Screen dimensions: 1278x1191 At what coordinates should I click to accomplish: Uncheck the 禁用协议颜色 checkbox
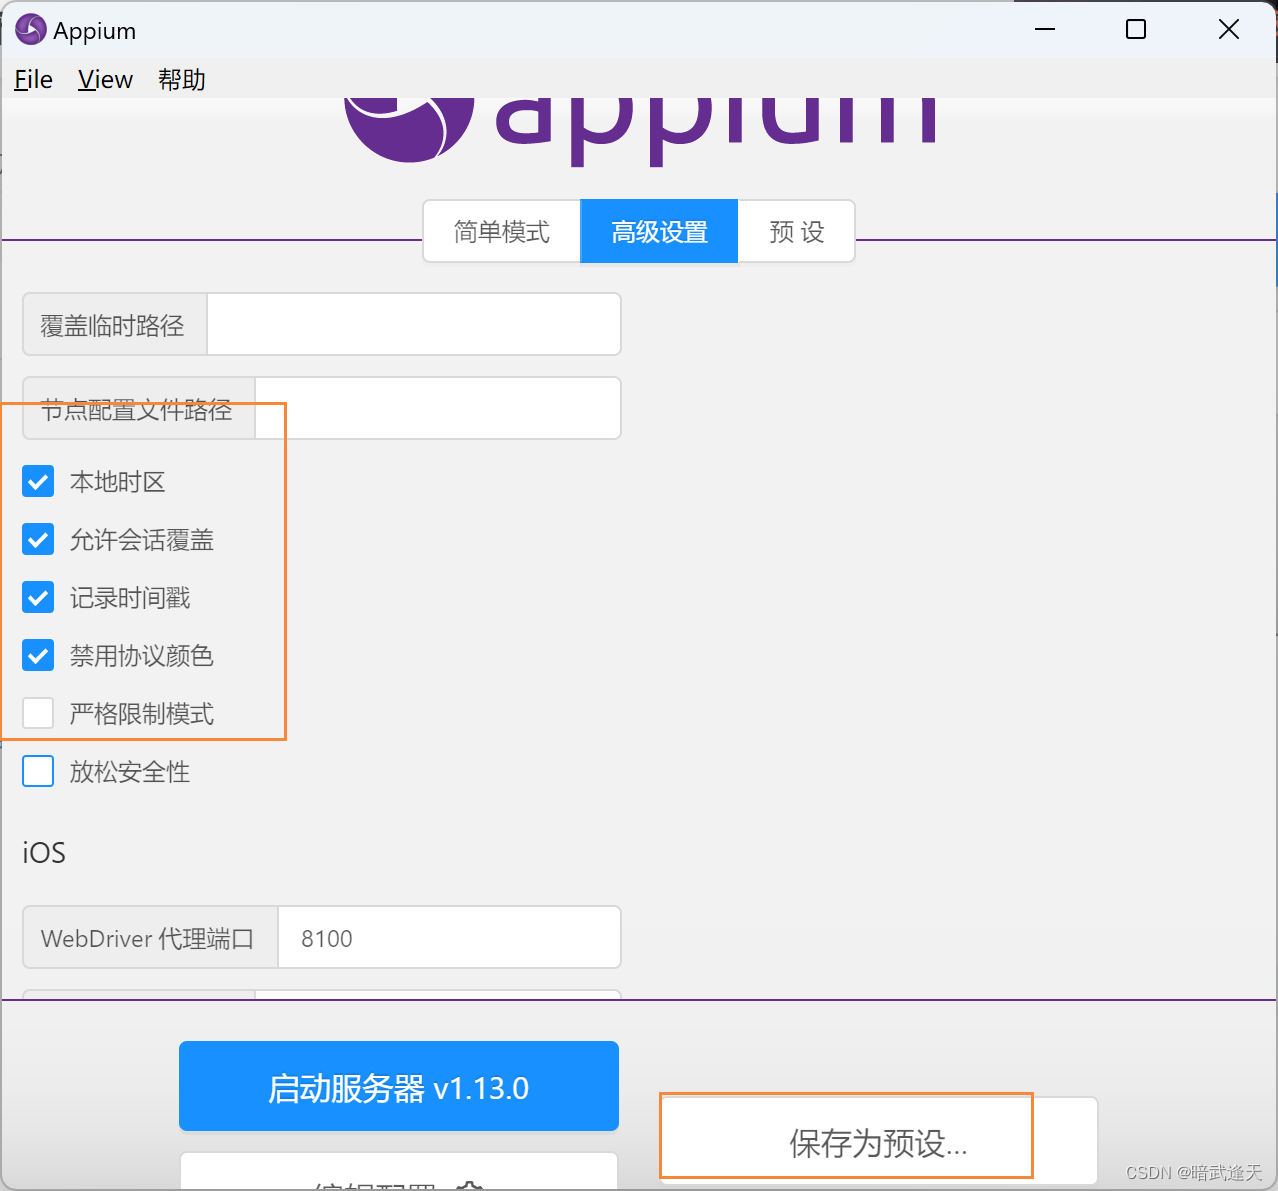click(x=38, y=656)
